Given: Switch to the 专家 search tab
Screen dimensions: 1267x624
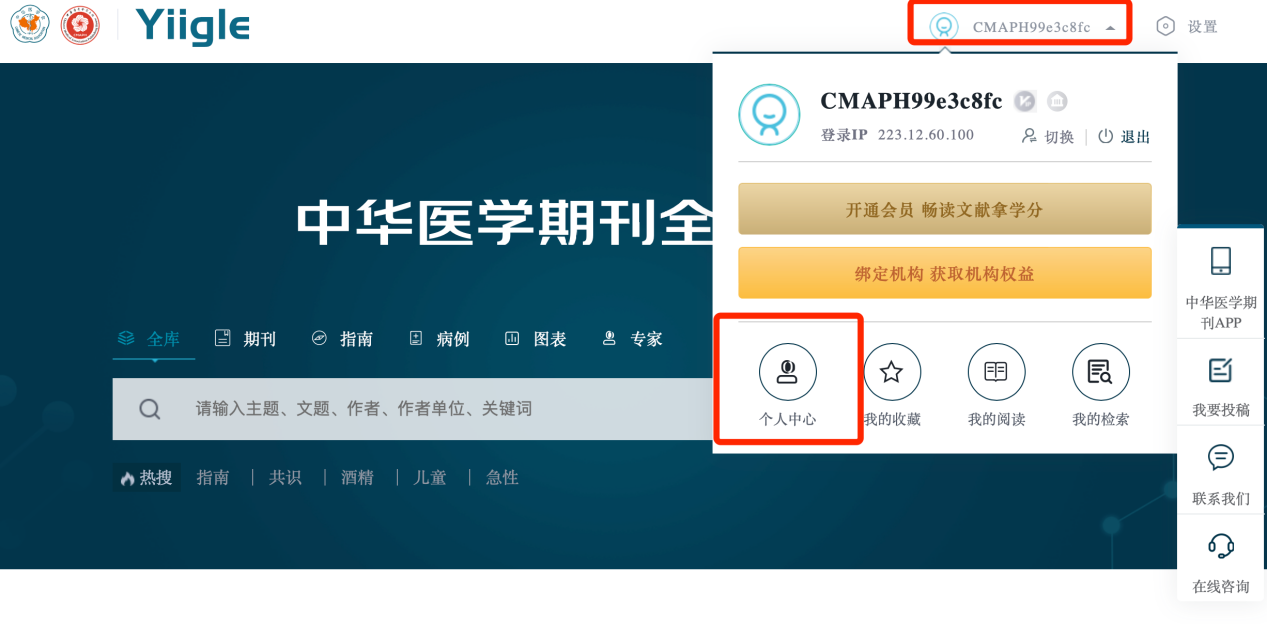Looking at the screenshot, I should click(x=631, y=339).
